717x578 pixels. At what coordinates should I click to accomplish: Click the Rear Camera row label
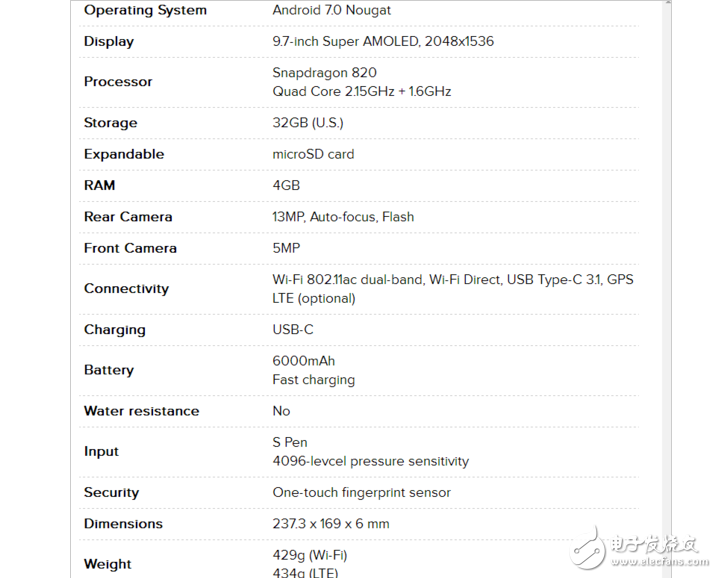[128, 217]
